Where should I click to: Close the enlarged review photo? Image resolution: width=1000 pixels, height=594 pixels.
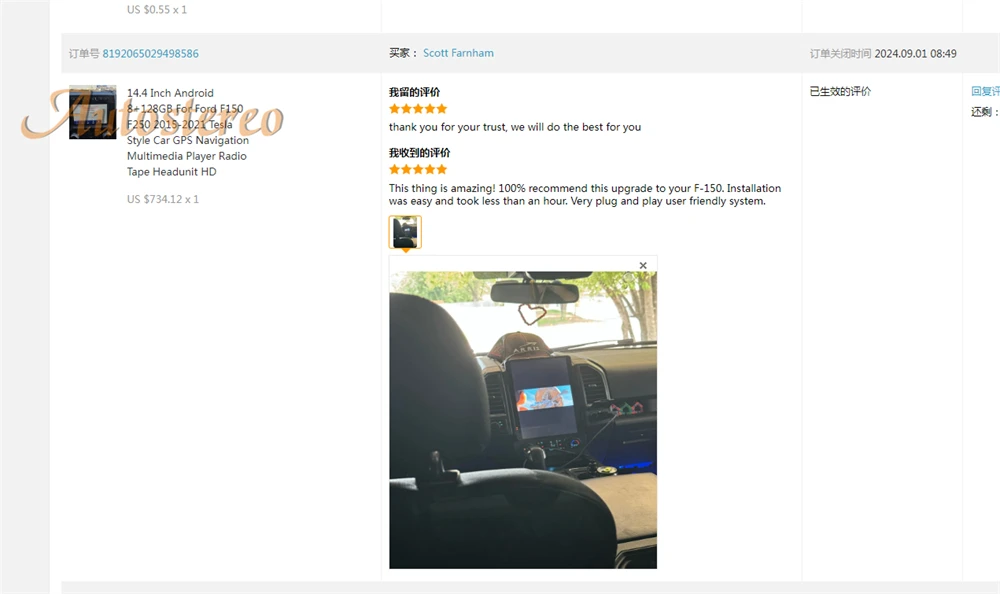(x=643, y=265)
